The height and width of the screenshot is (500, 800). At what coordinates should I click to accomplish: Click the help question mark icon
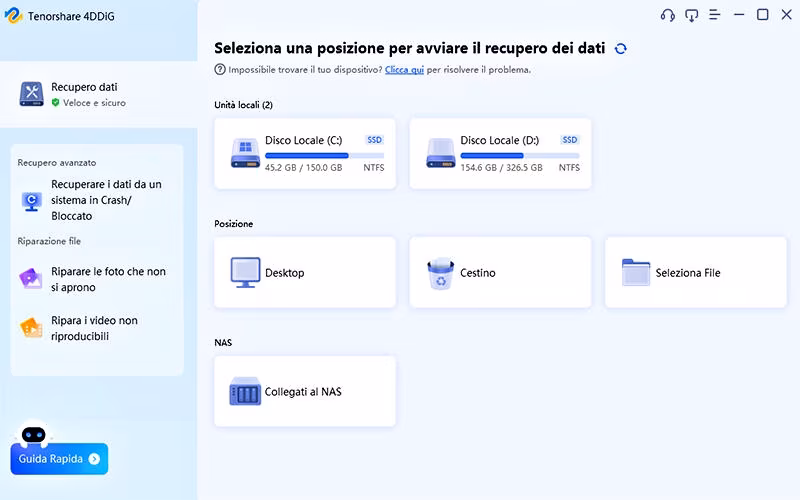pyautogui.click(x=220, y=70)
